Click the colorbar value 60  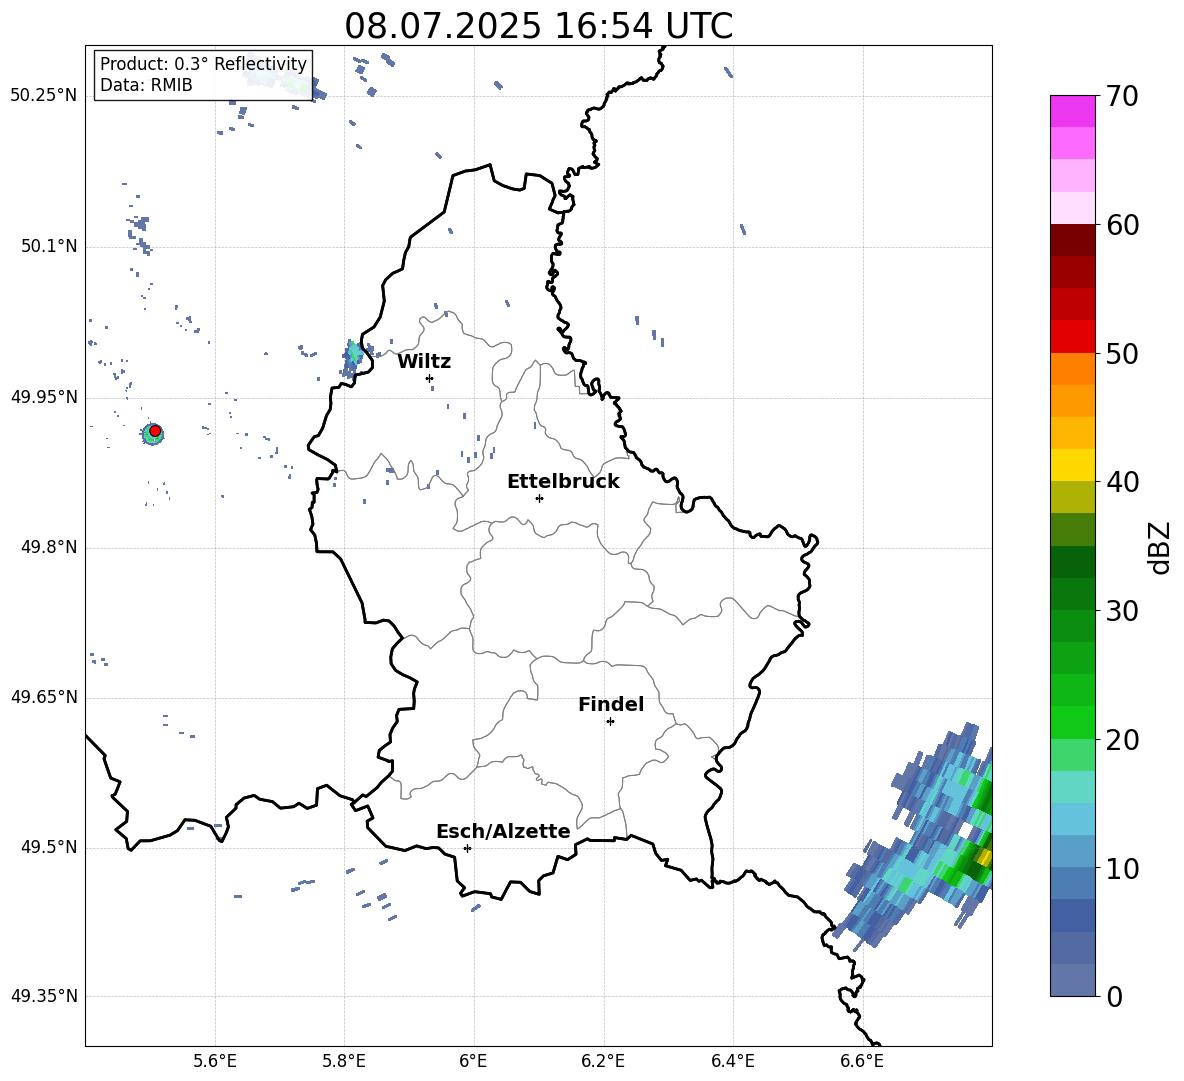(x=1122, y=225)
